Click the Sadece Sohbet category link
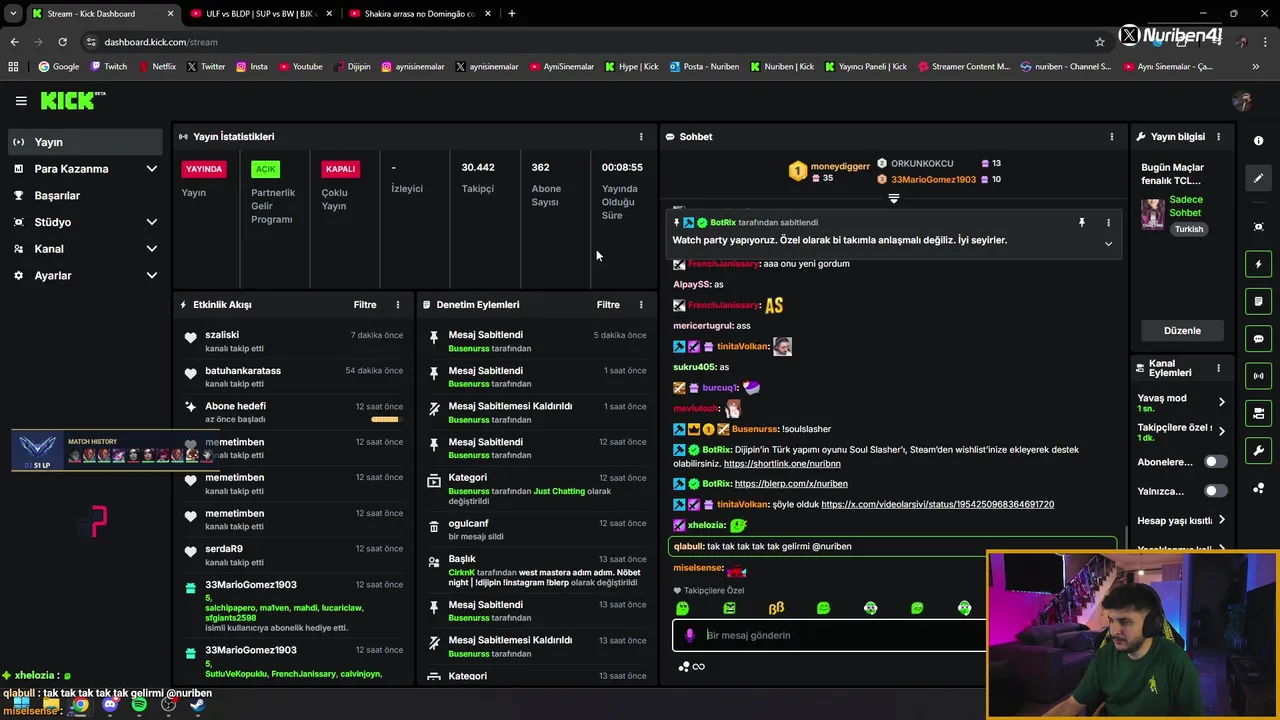 1186,206
